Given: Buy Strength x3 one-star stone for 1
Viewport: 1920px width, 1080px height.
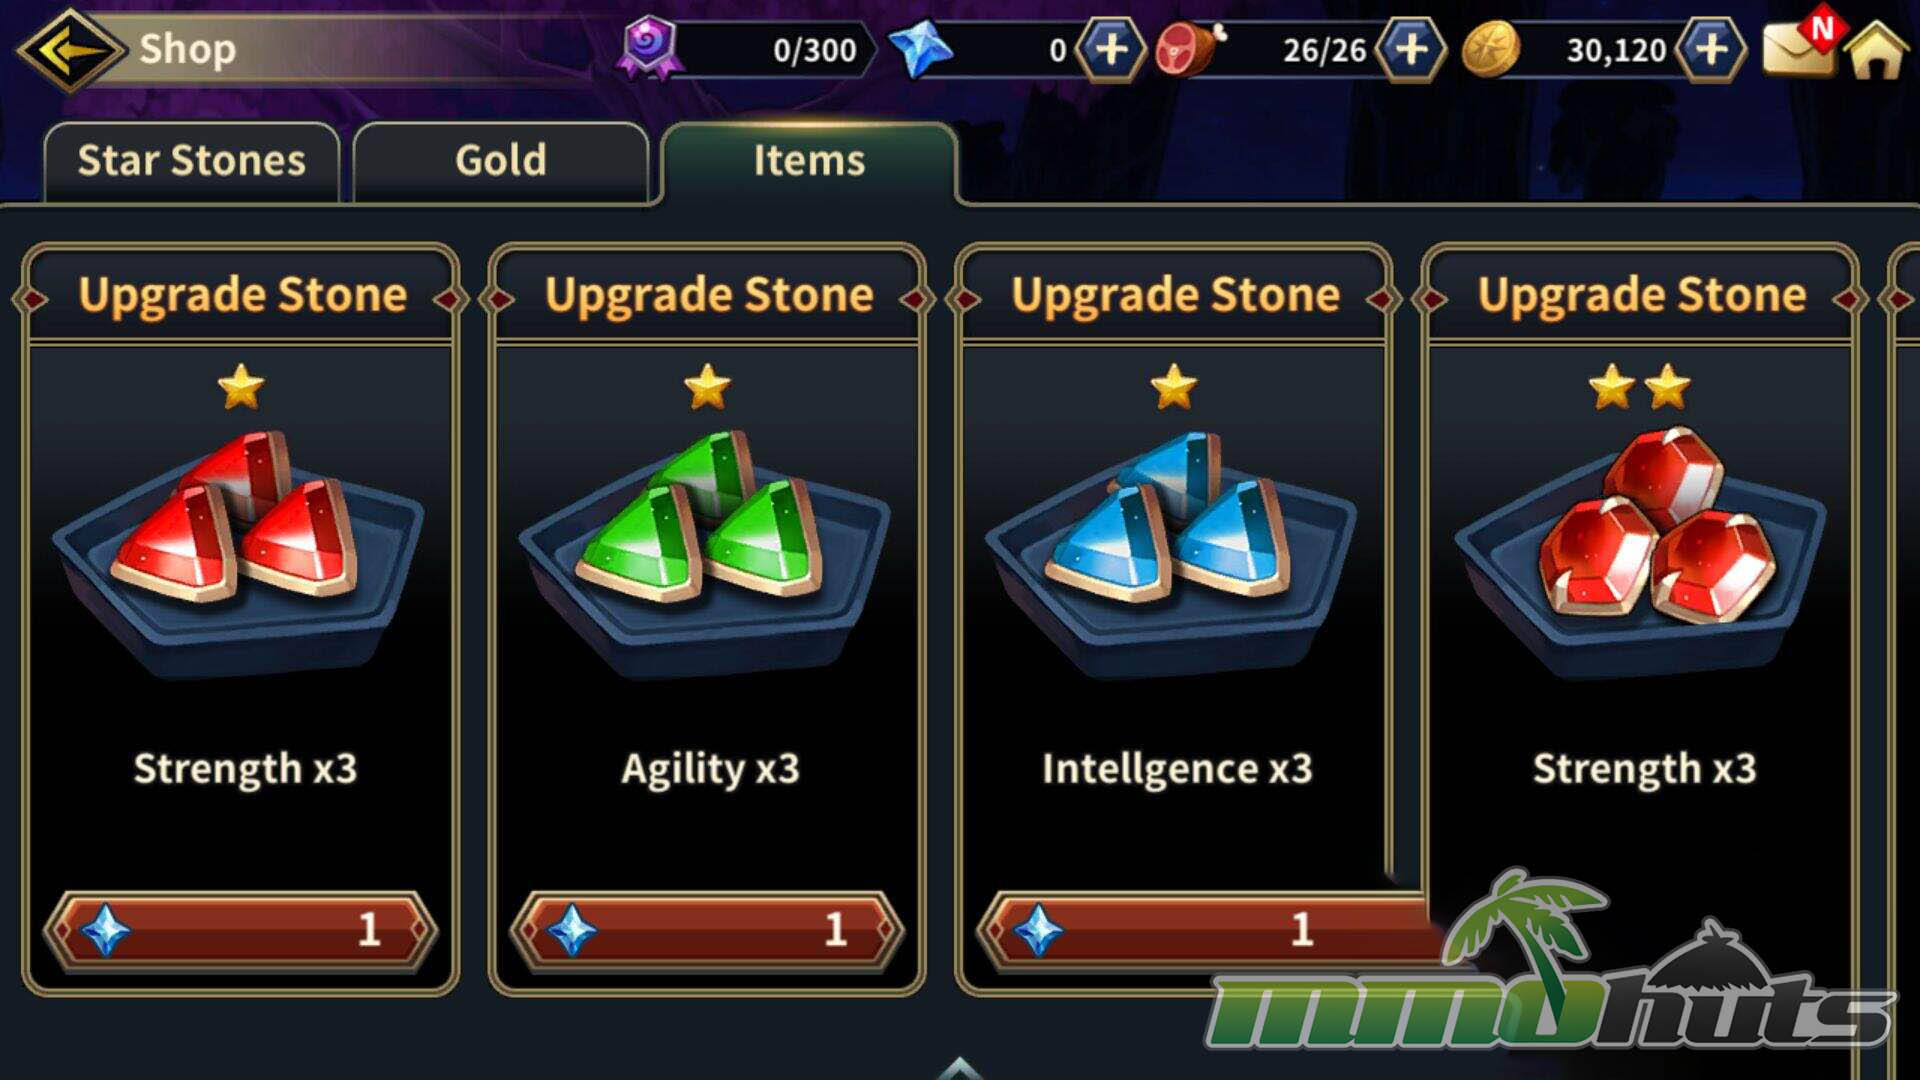Looking at the screenshot, I should coord(240,931).
